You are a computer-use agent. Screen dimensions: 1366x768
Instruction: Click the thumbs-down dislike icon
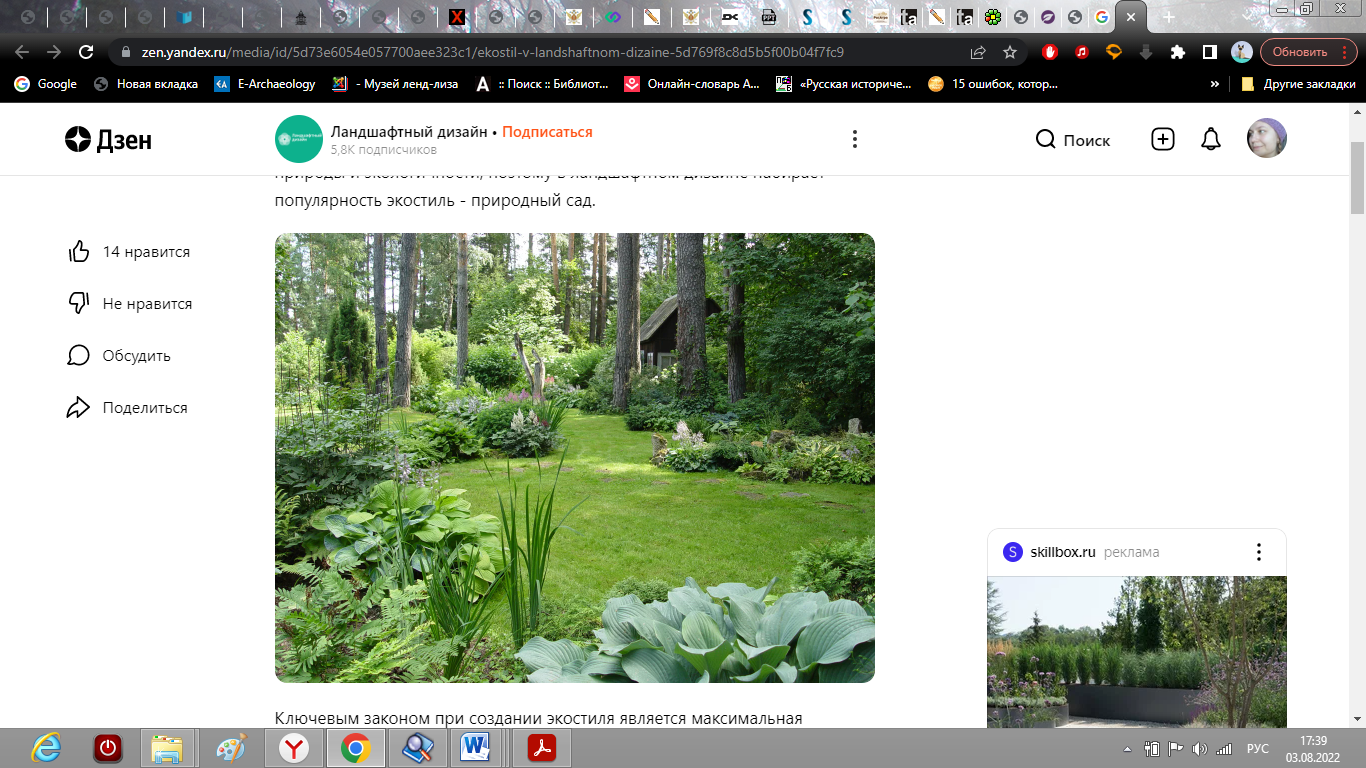(x=79, y=304)
